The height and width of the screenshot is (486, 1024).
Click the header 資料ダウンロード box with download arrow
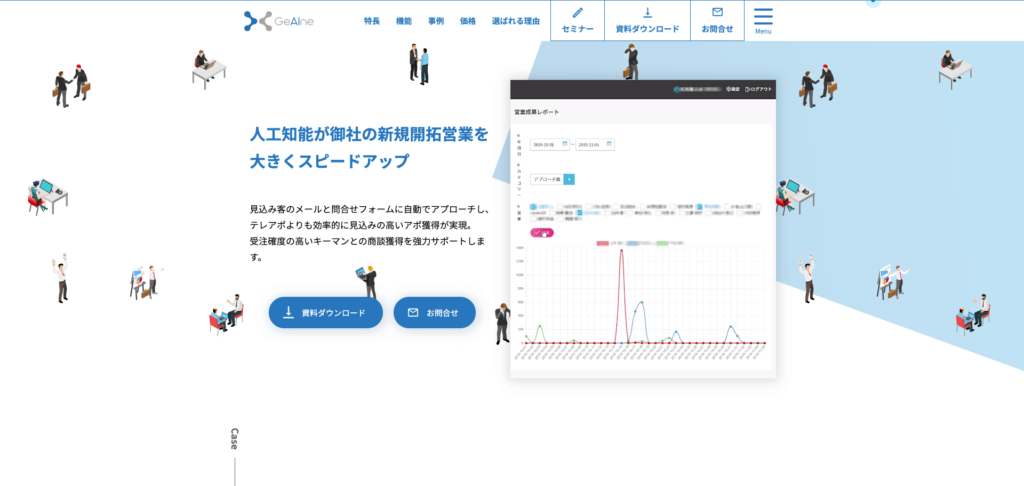[x=647, y=20]
